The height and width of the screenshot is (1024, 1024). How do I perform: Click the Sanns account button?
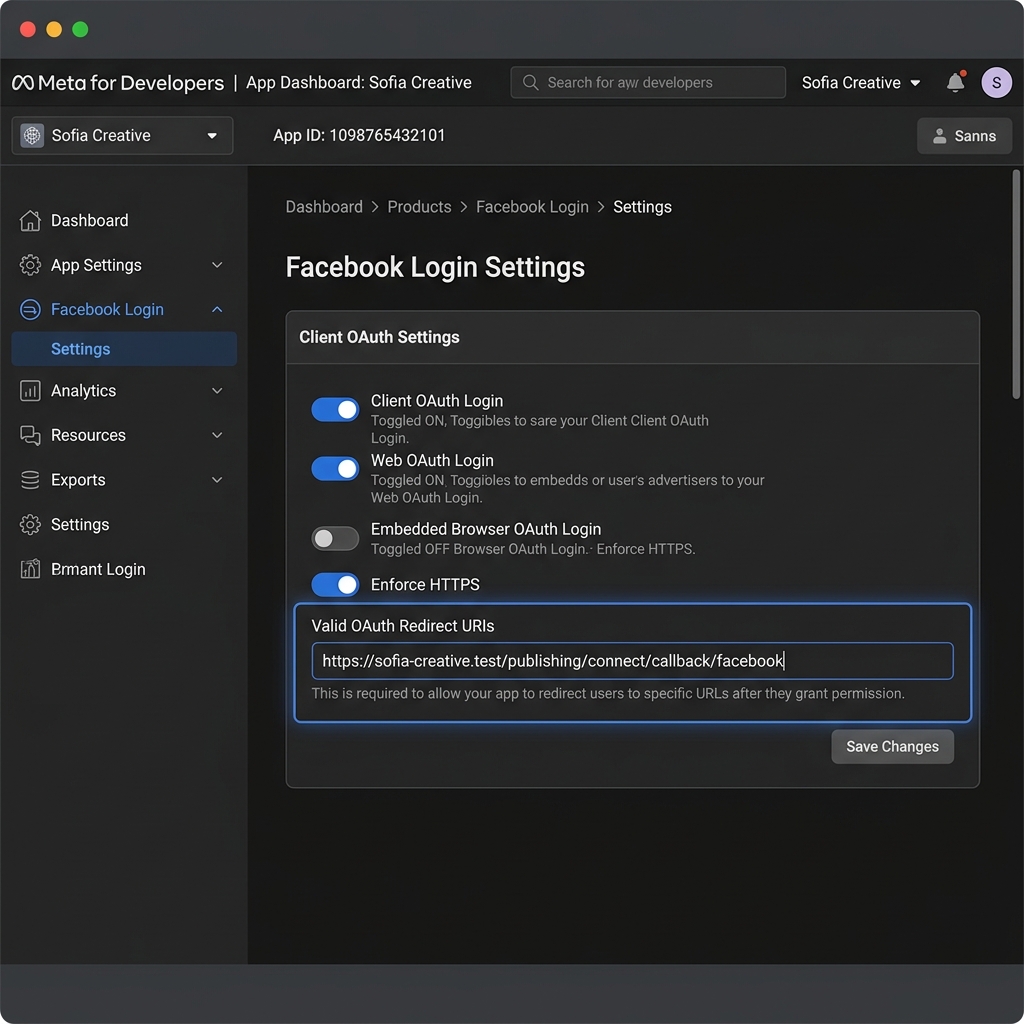click(964, 135)
